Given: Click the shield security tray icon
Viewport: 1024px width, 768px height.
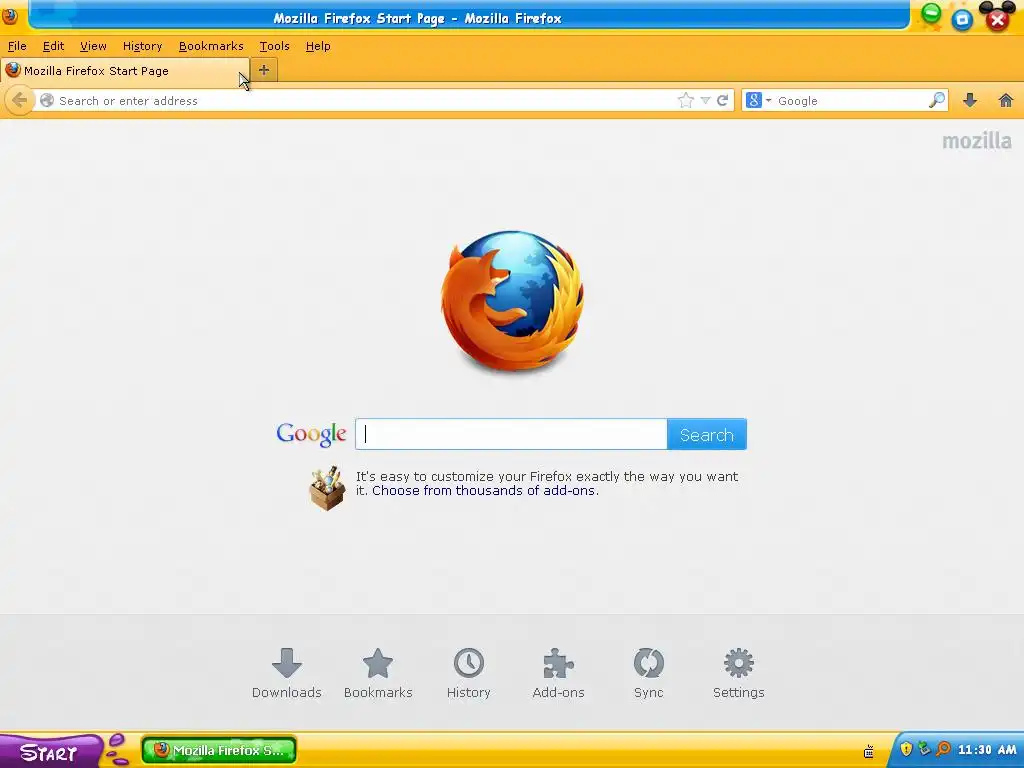Looking at the screenshot, I should pos(906,749).
